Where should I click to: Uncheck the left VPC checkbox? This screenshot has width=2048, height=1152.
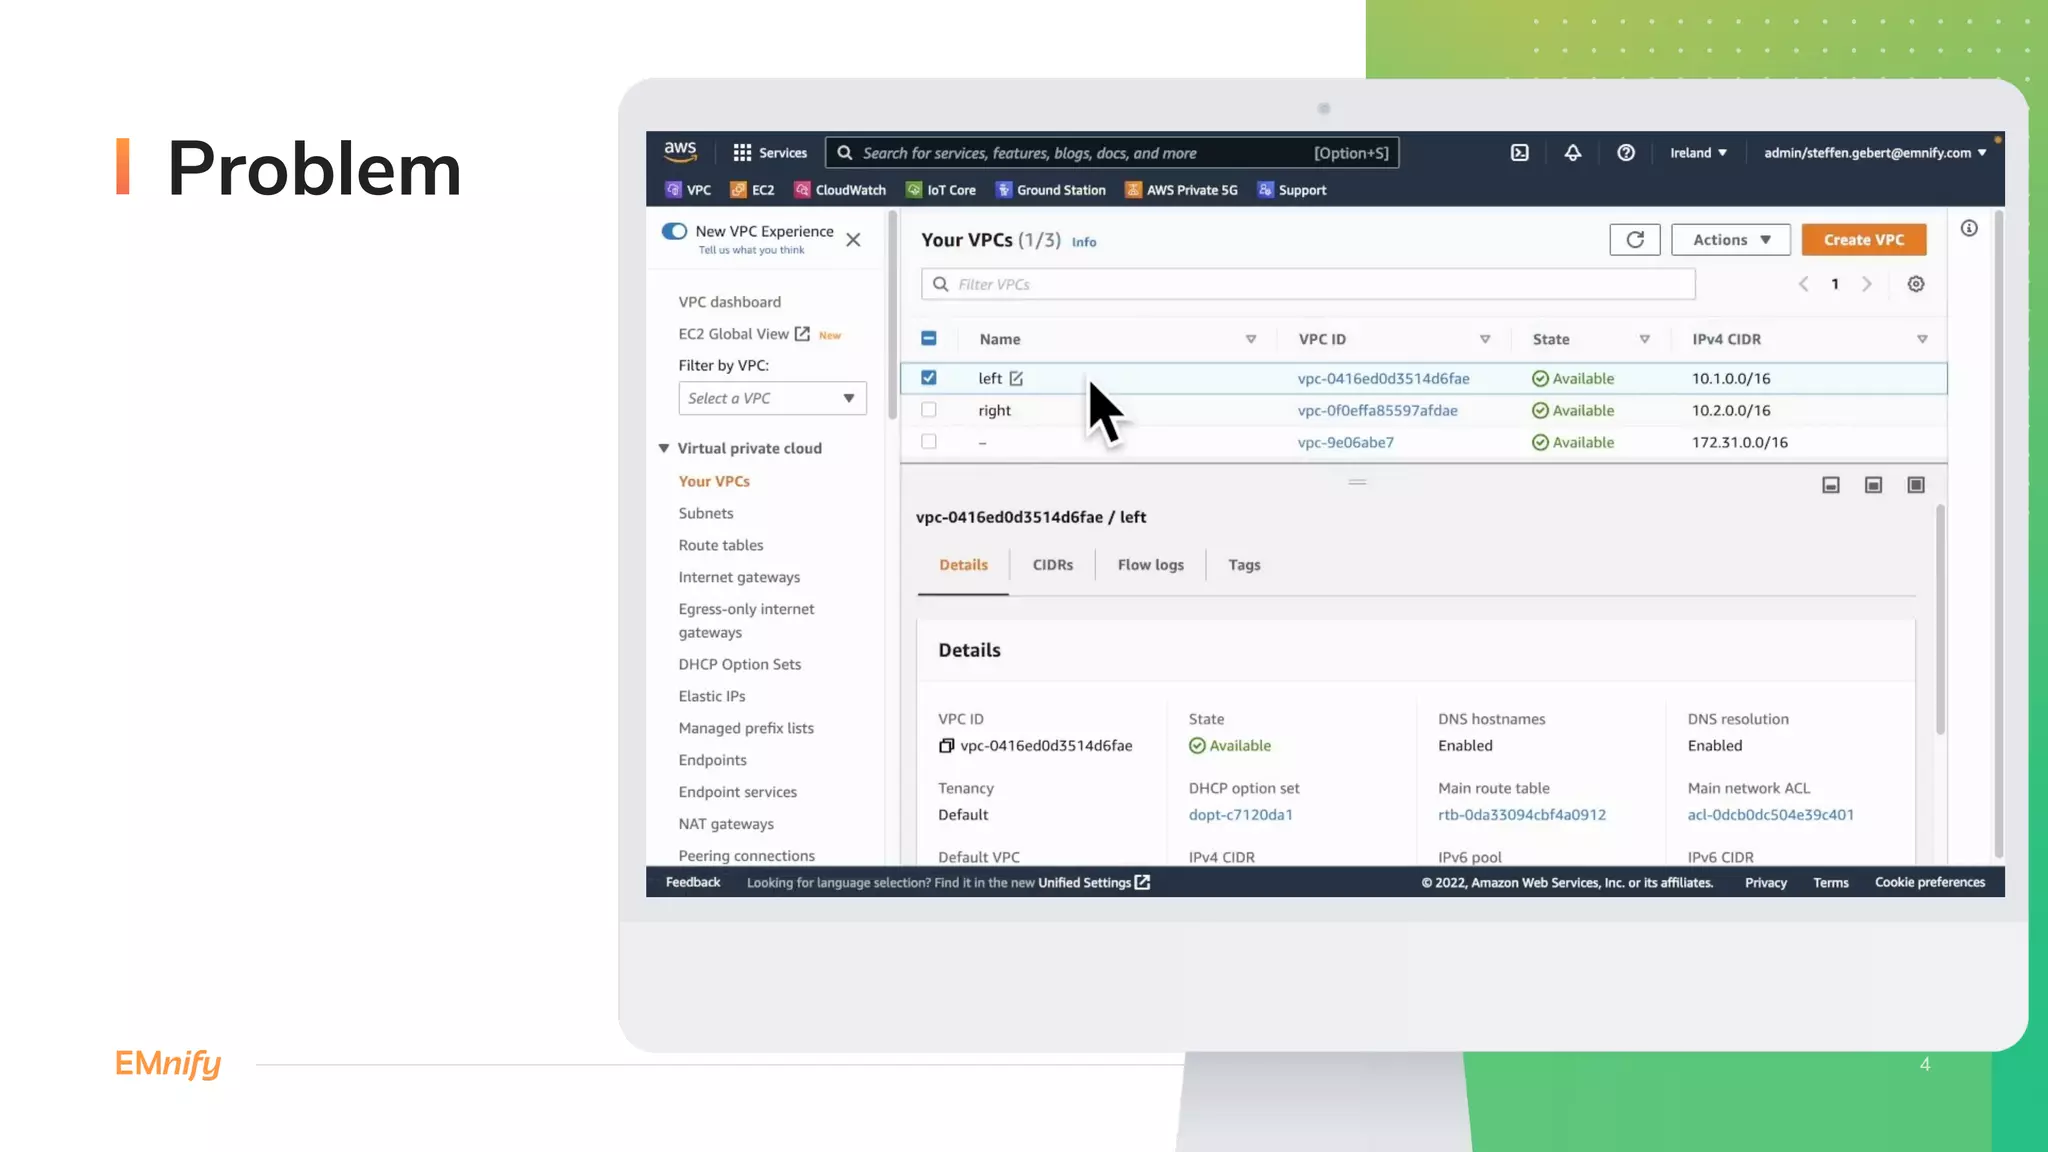point(929,378)
